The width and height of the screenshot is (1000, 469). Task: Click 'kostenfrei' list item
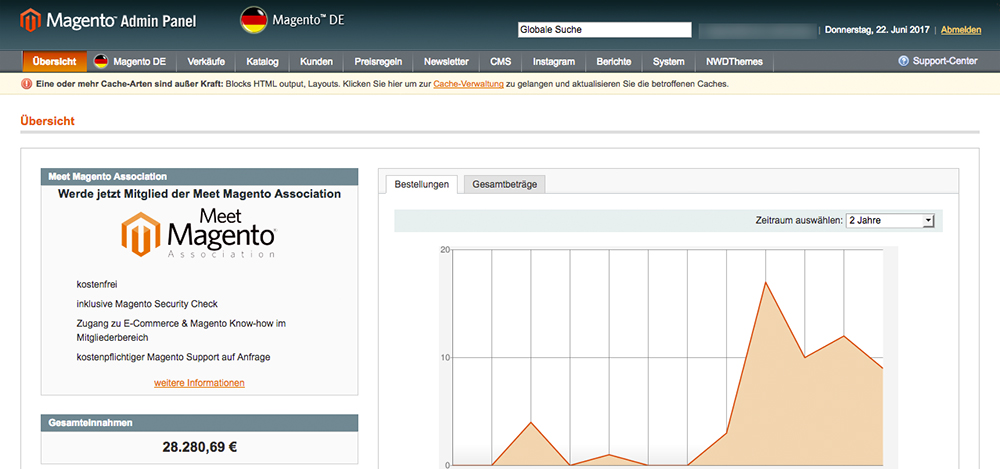click(97, 285)
